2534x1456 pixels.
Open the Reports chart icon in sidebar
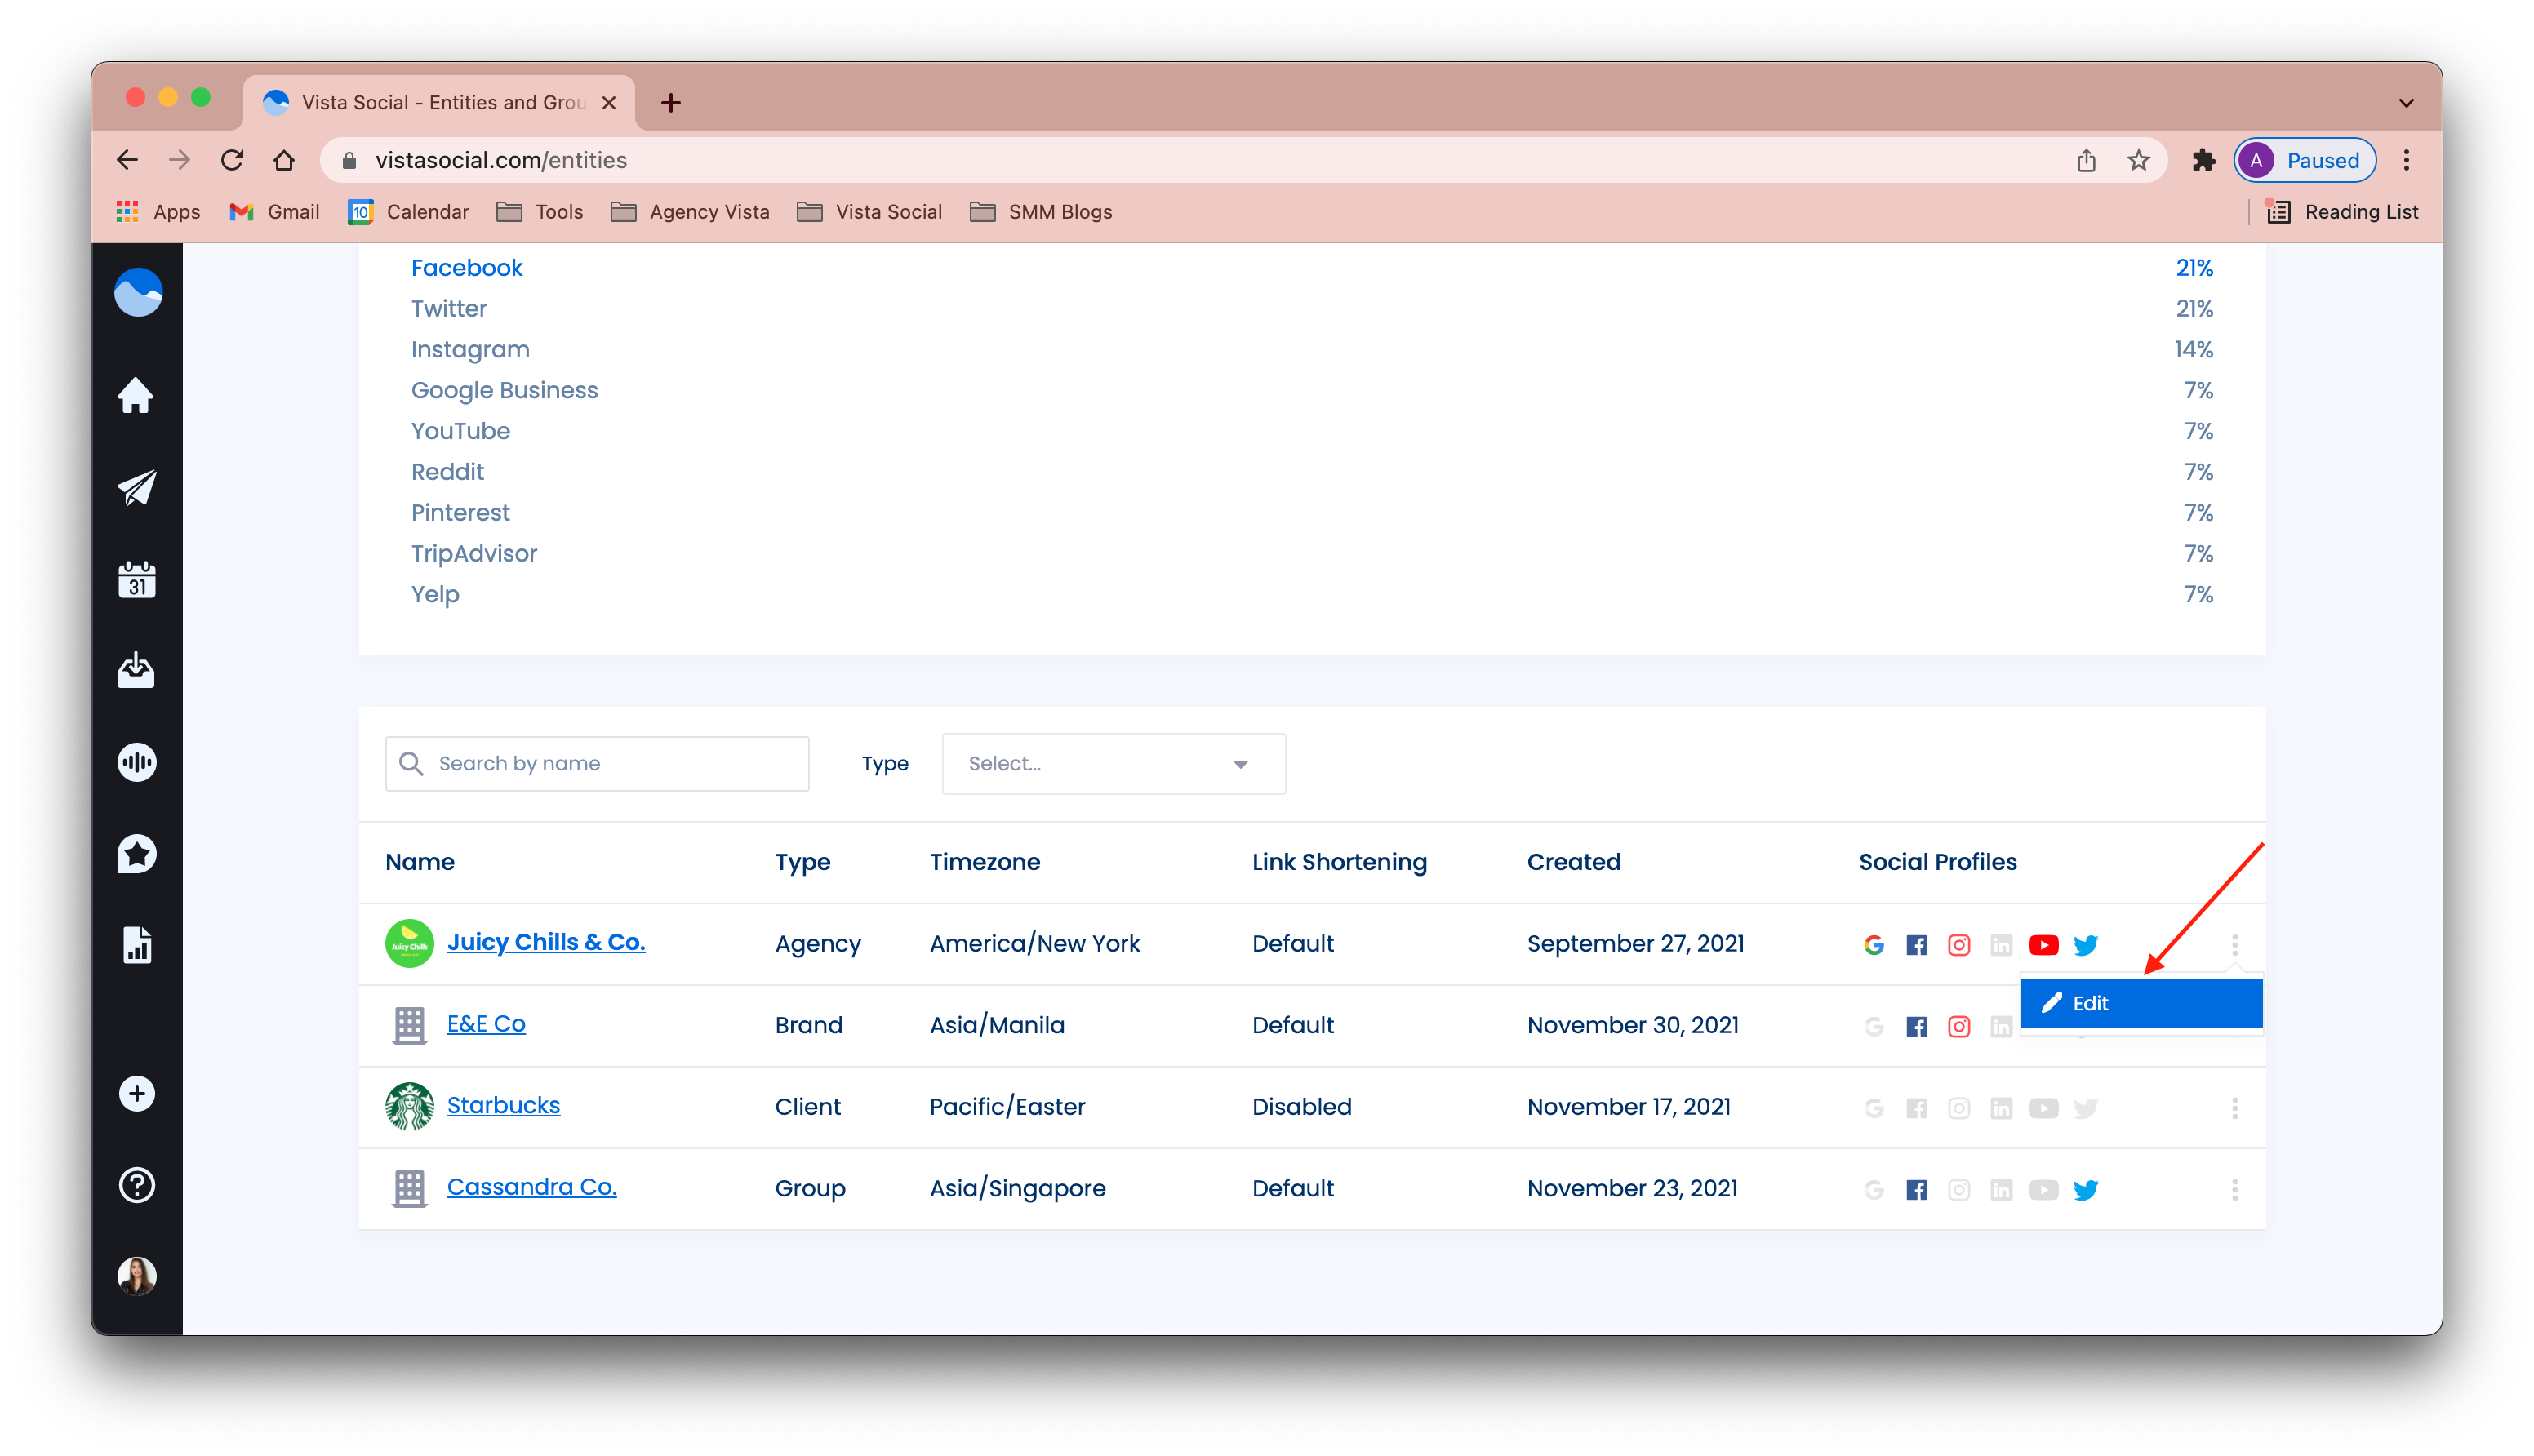click(137, 945)
